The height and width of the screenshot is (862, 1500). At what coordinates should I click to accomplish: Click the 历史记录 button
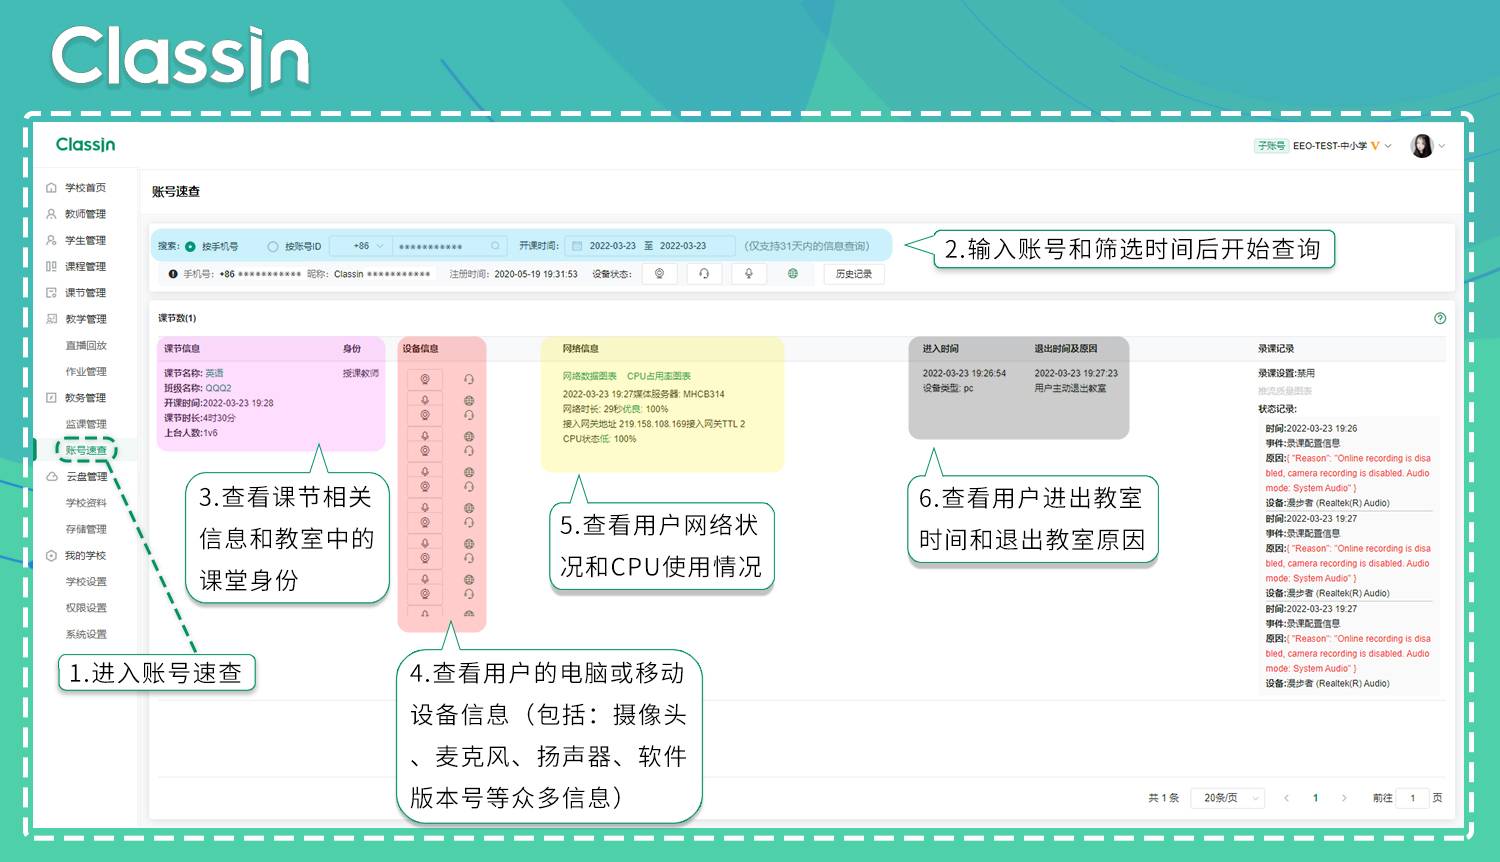click(854, 274)
